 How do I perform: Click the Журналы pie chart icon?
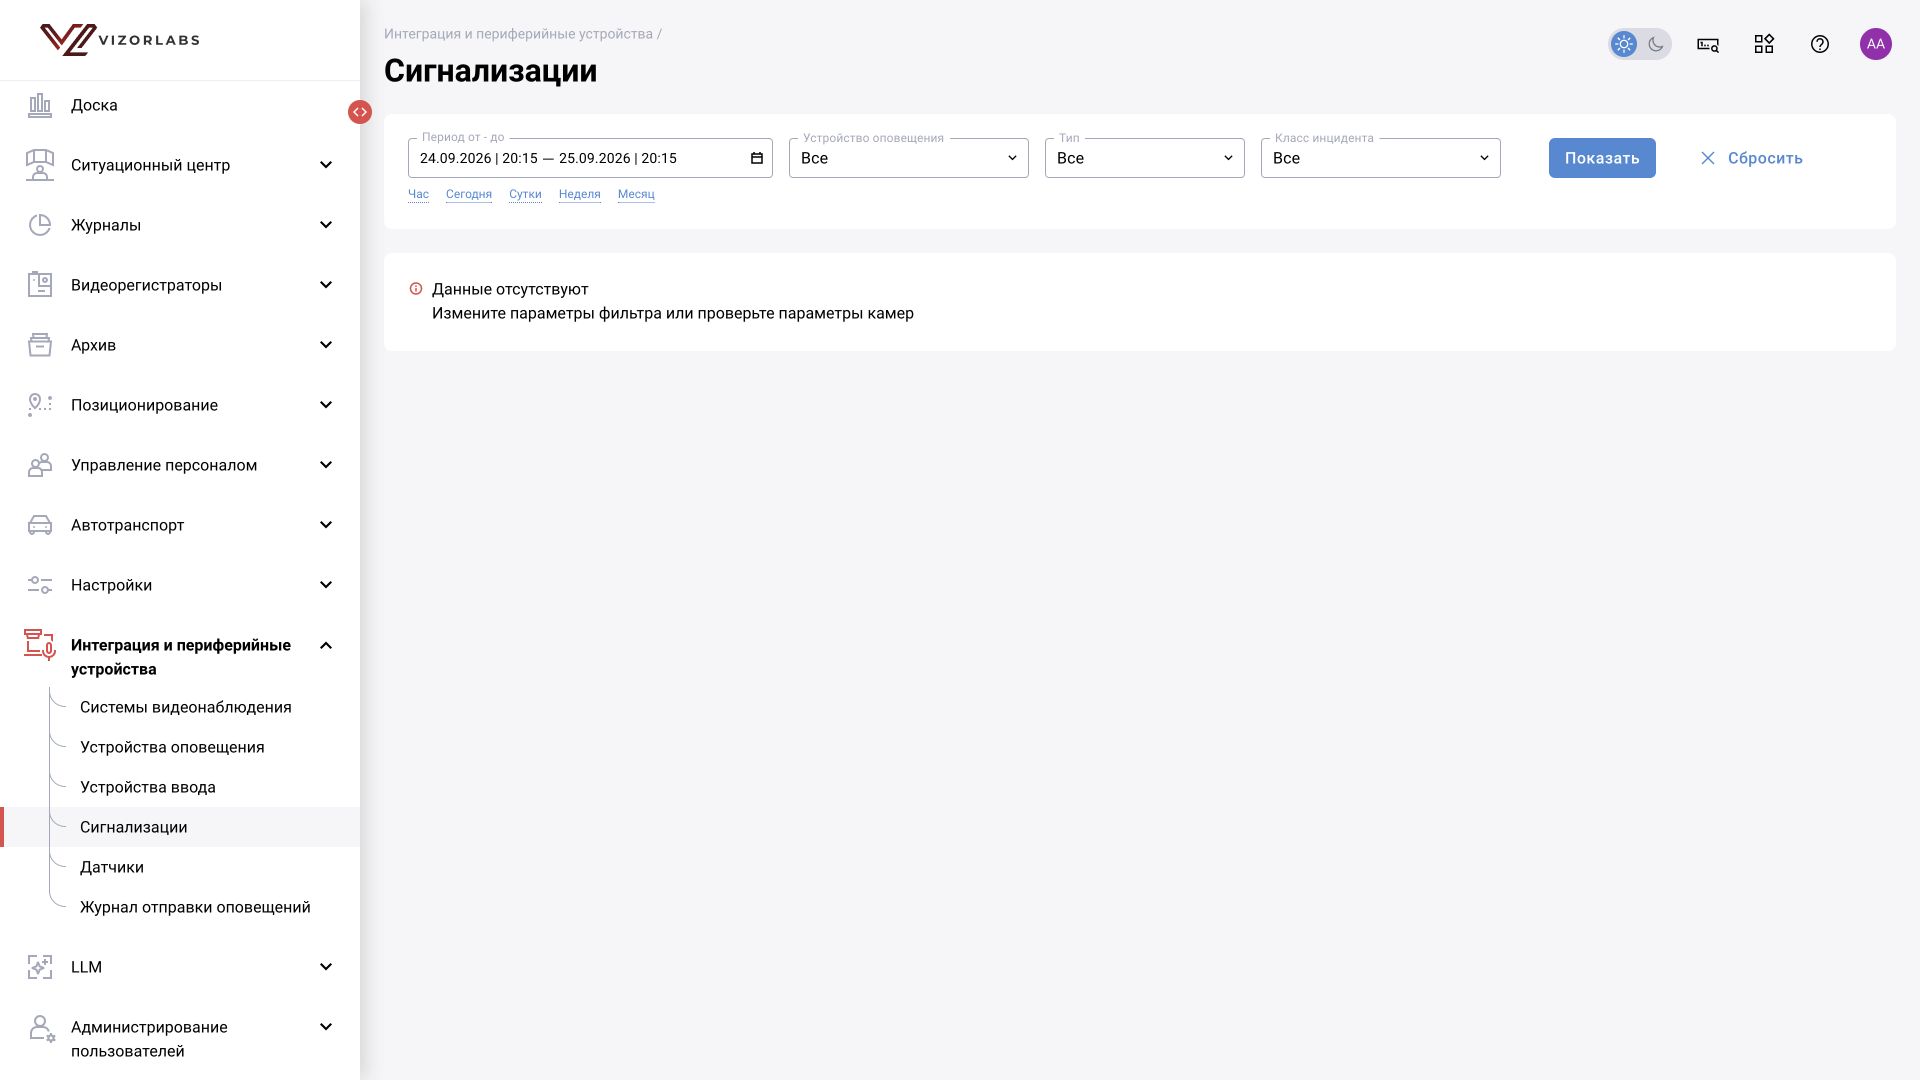click(x=40, y=225)
